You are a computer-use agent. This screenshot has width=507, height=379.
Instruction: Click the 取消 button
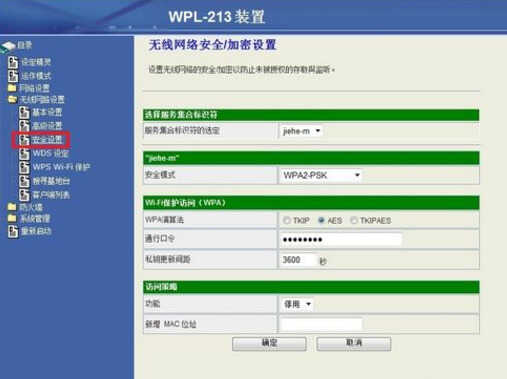point(354,344)
